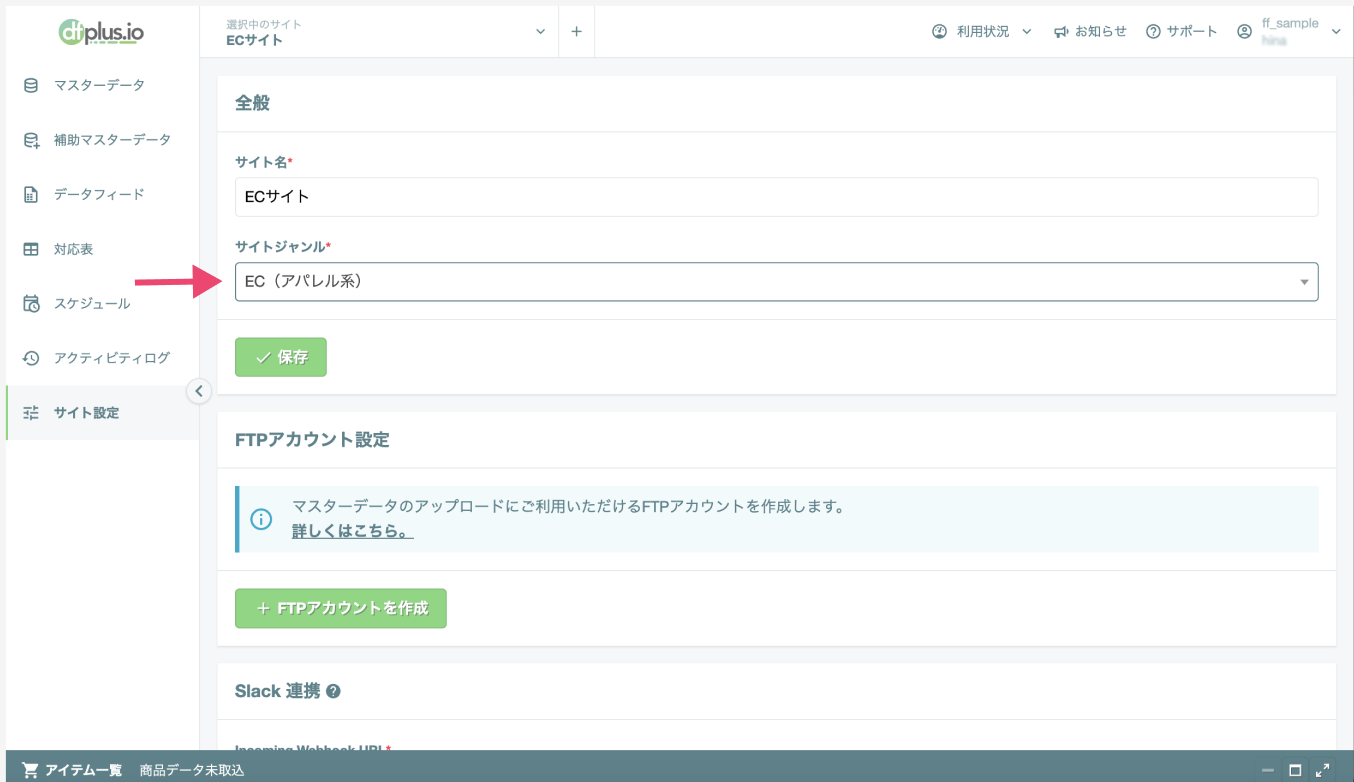Open アイテム一覧 bottom panel
The image size is (1354, 782).
click(x=84, y=770)
